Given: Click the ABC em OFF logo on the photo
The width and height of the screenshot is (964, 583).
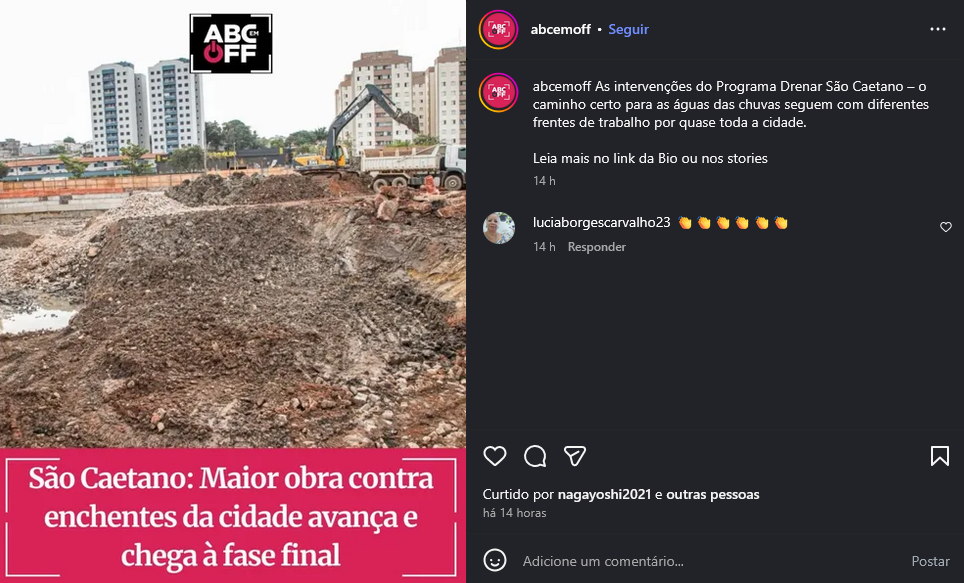Looking at the screenshot, I should [231, 44].
